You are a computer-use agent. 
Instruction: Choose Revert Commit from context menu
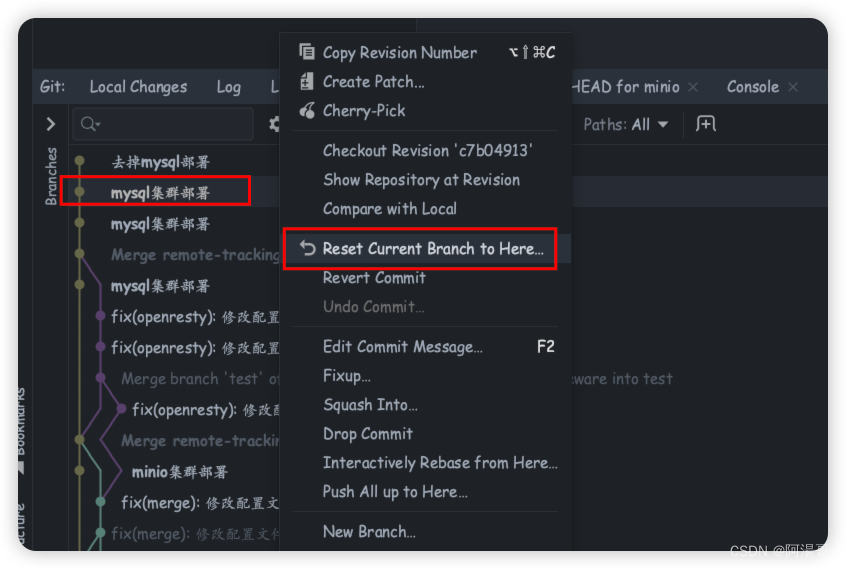(x=374, y=278)
